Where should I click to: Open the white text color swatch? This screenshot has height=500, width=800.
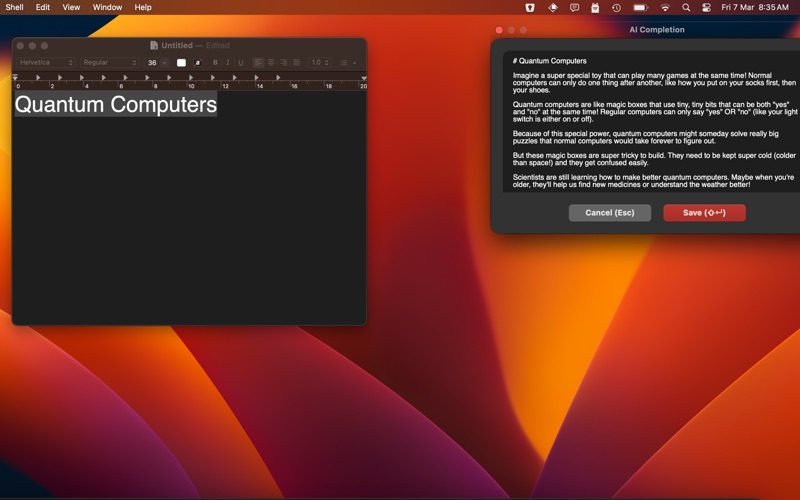pos(181,63)
